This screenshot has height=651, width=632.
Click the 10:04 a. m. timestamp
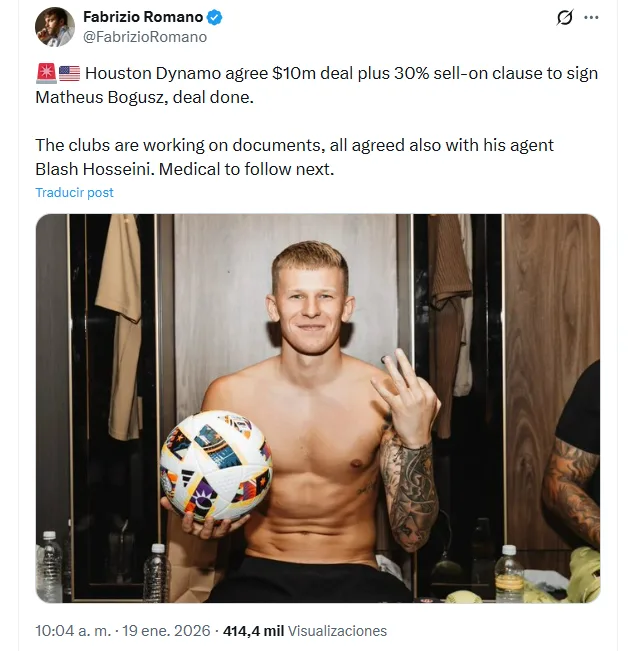click(73, 631)
